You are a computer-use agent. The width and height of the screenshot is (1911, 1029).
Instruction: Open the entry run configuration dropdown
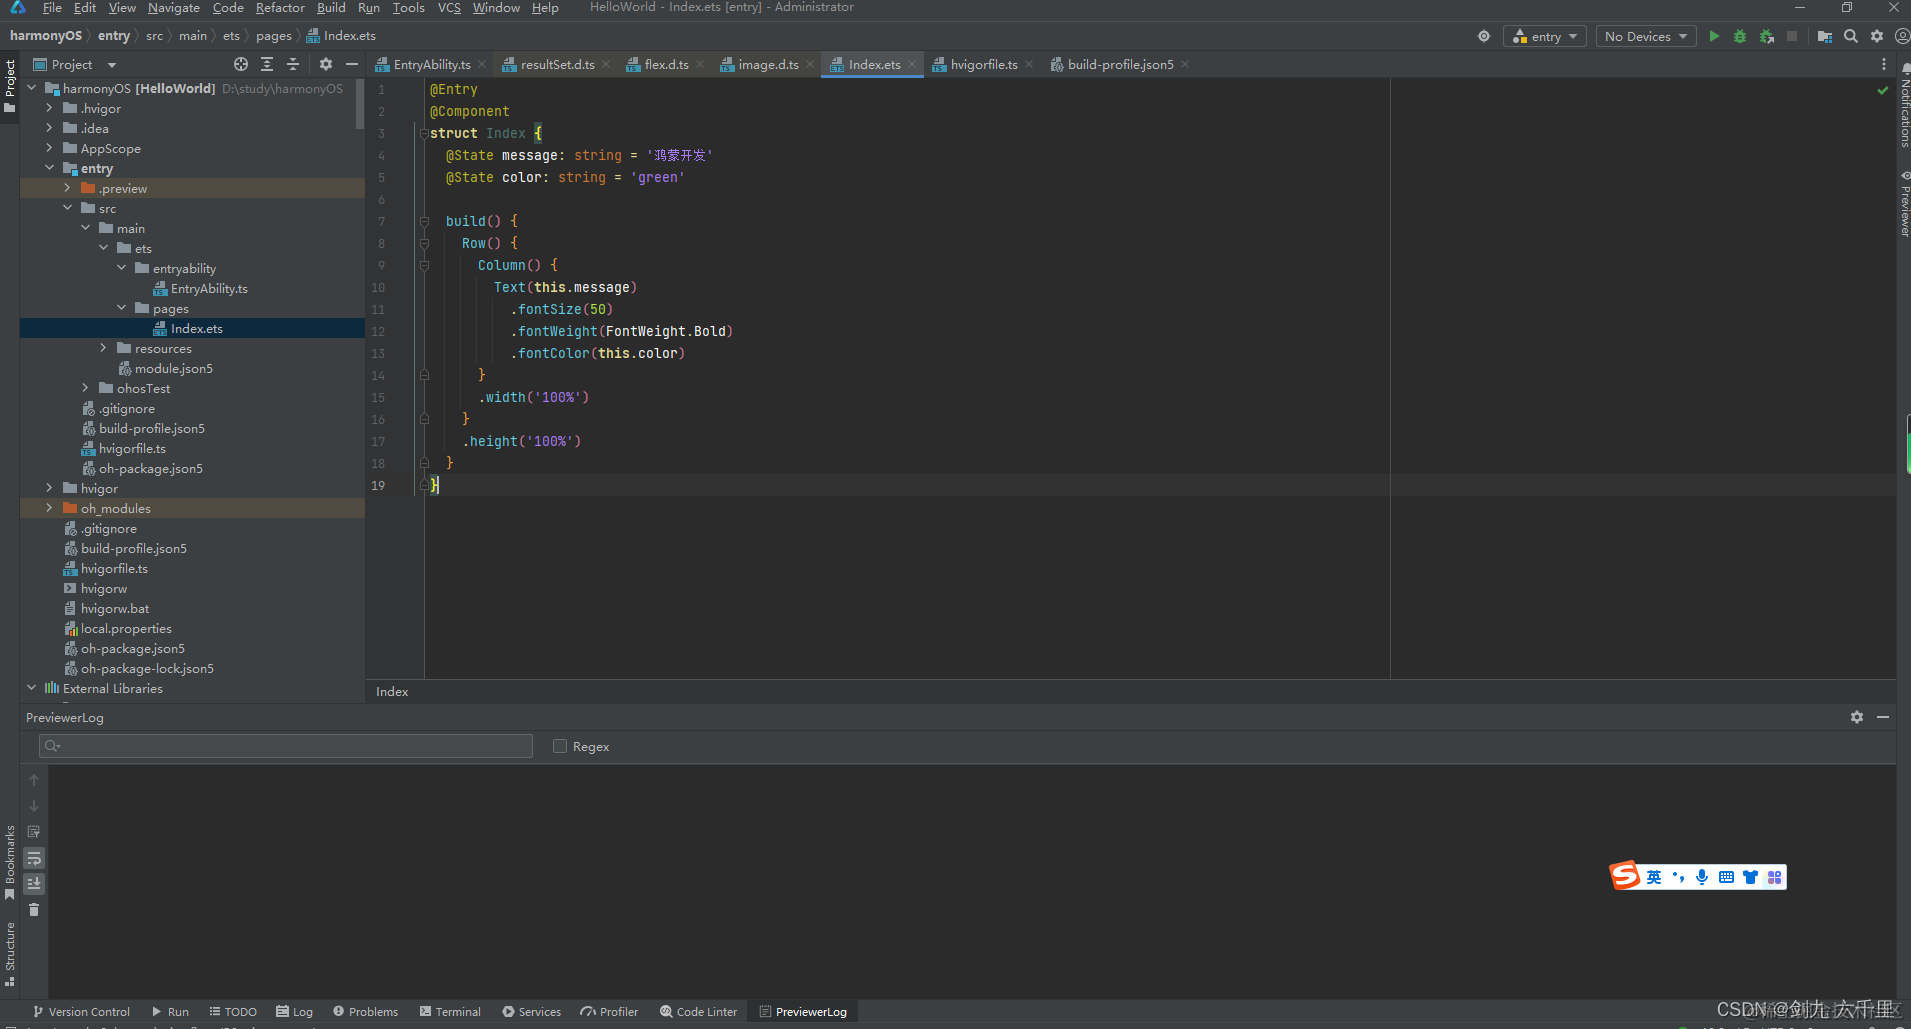point(1545,36)
